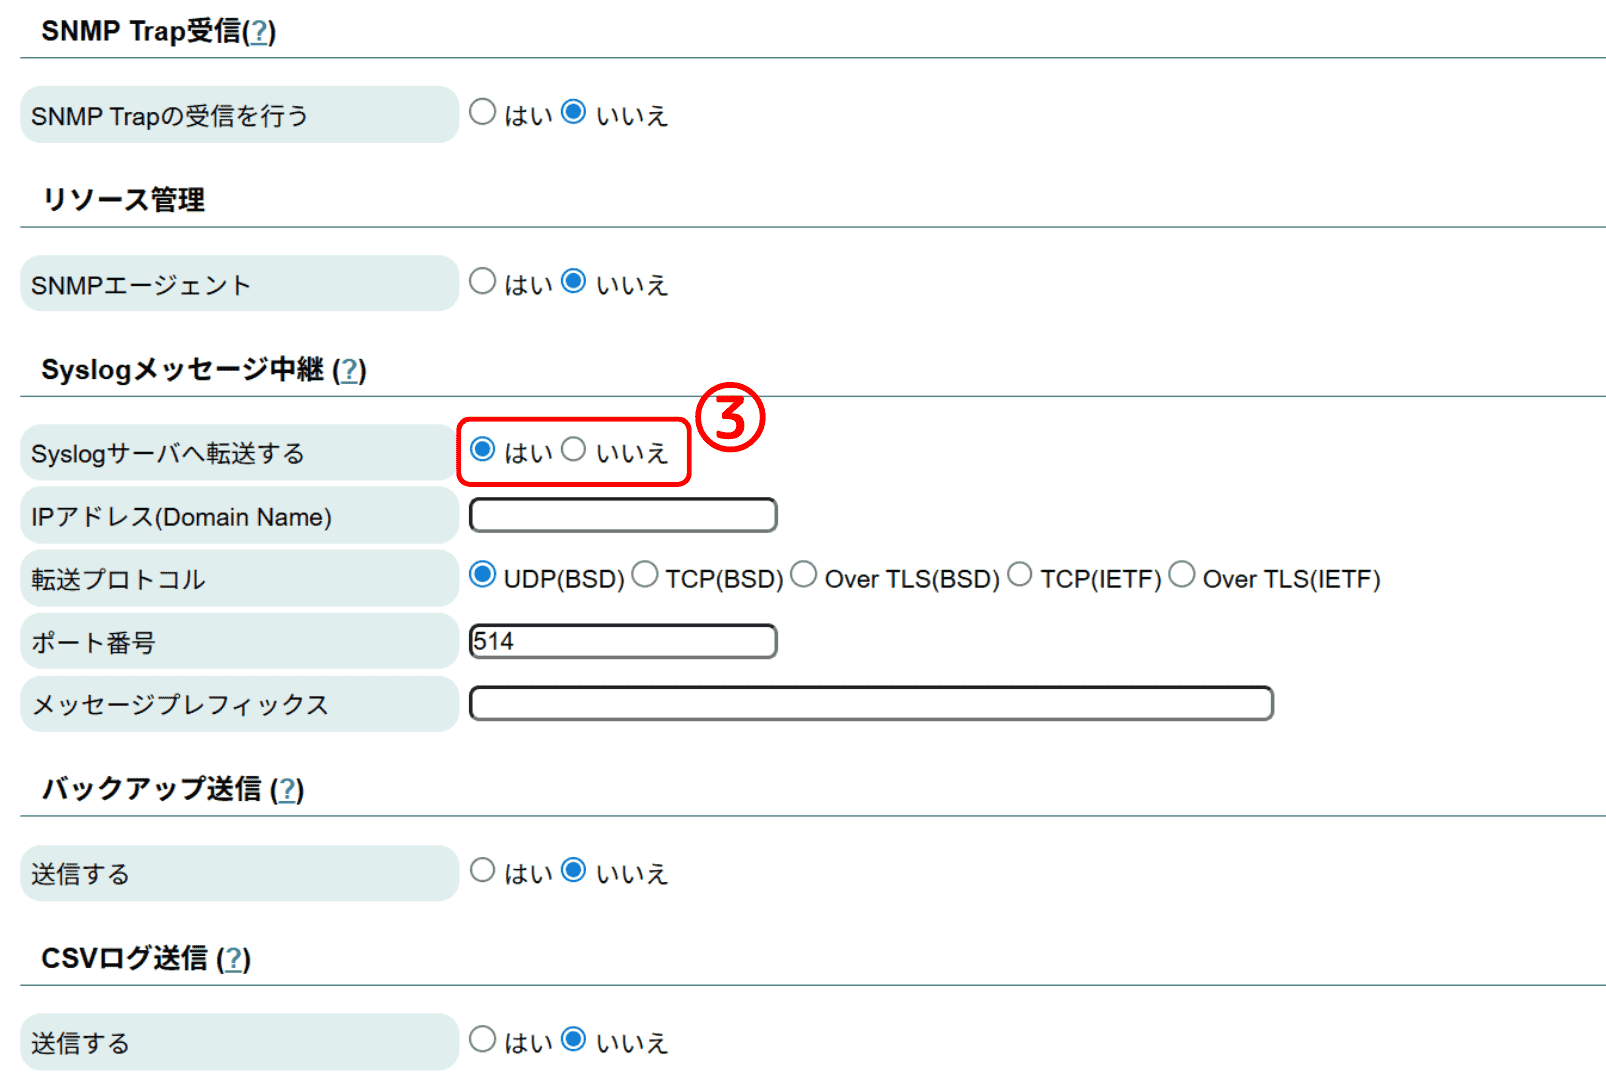Select いいえ for SNMP Trap reception

[x=574, y=112]
